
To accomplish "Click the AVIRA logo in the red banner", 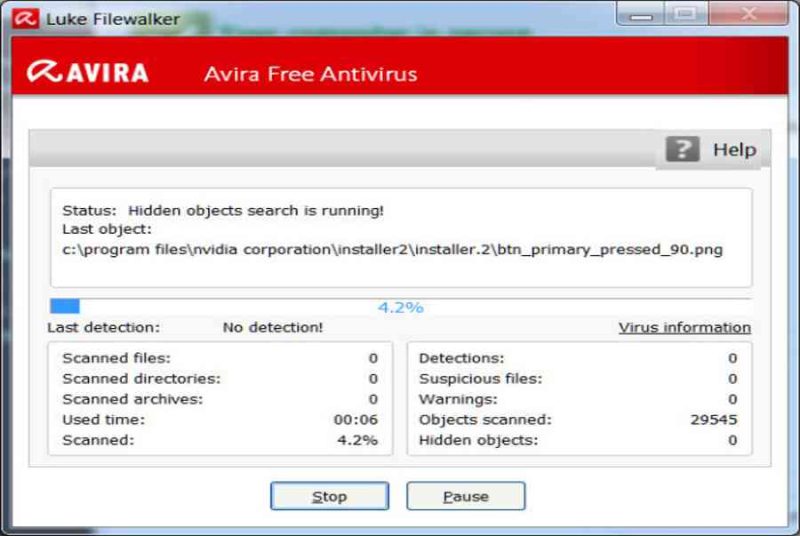I will coord(88,72).
